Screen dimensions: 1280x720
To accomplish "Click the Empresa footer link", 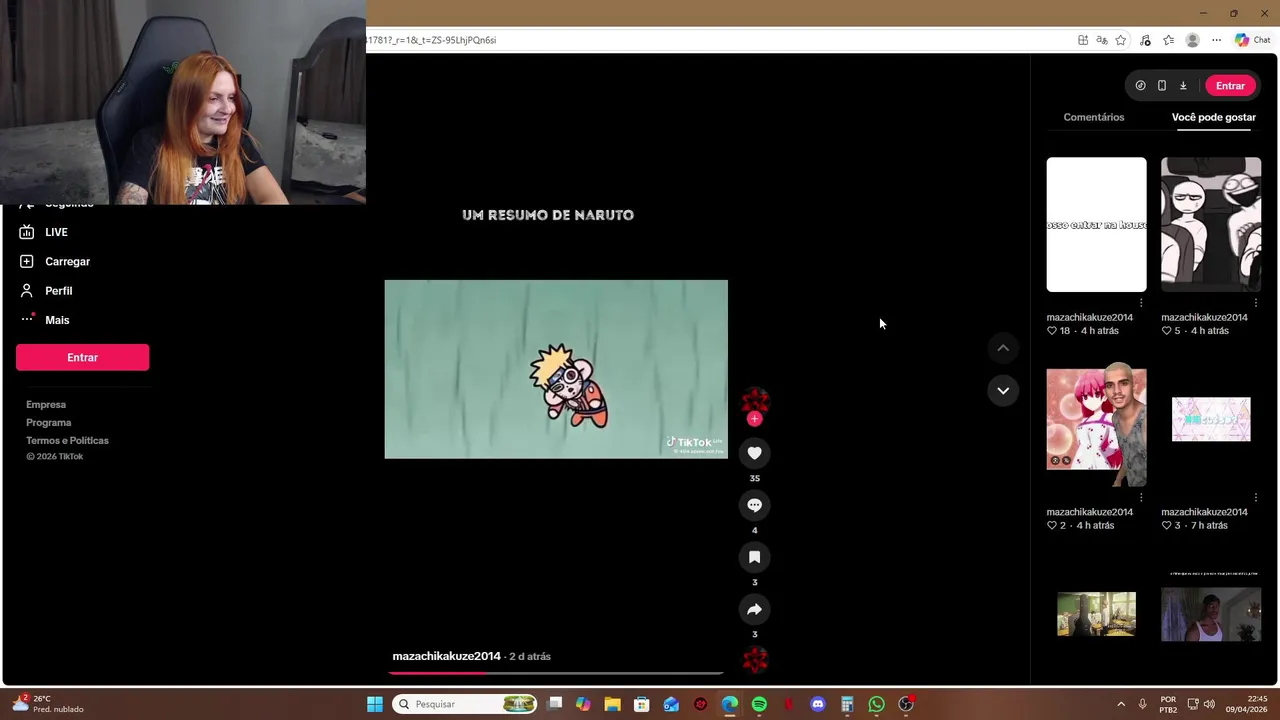I will tap(46, 405).
